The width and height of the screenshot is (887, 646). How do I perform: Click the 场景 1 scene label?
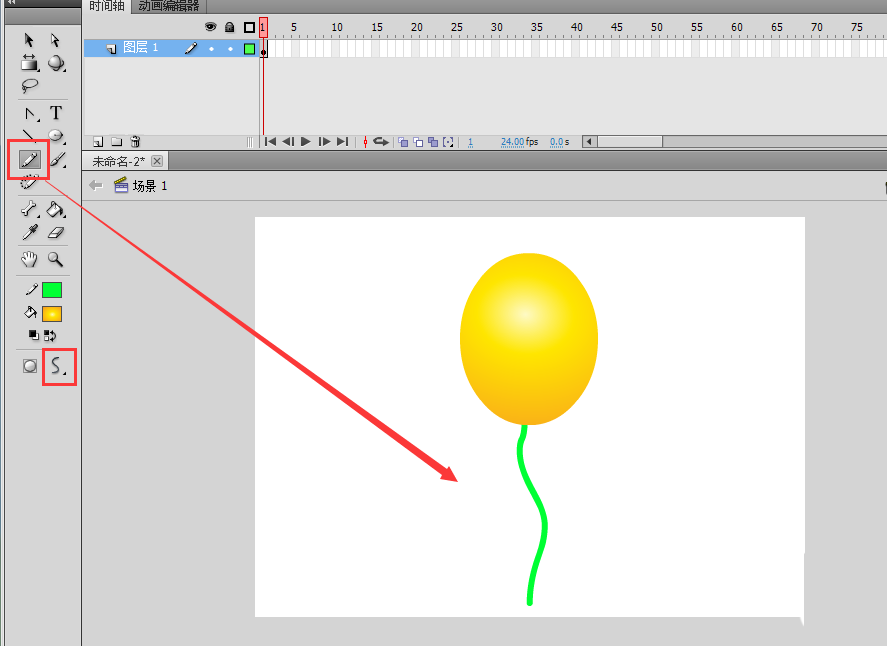tap(150, 186)
